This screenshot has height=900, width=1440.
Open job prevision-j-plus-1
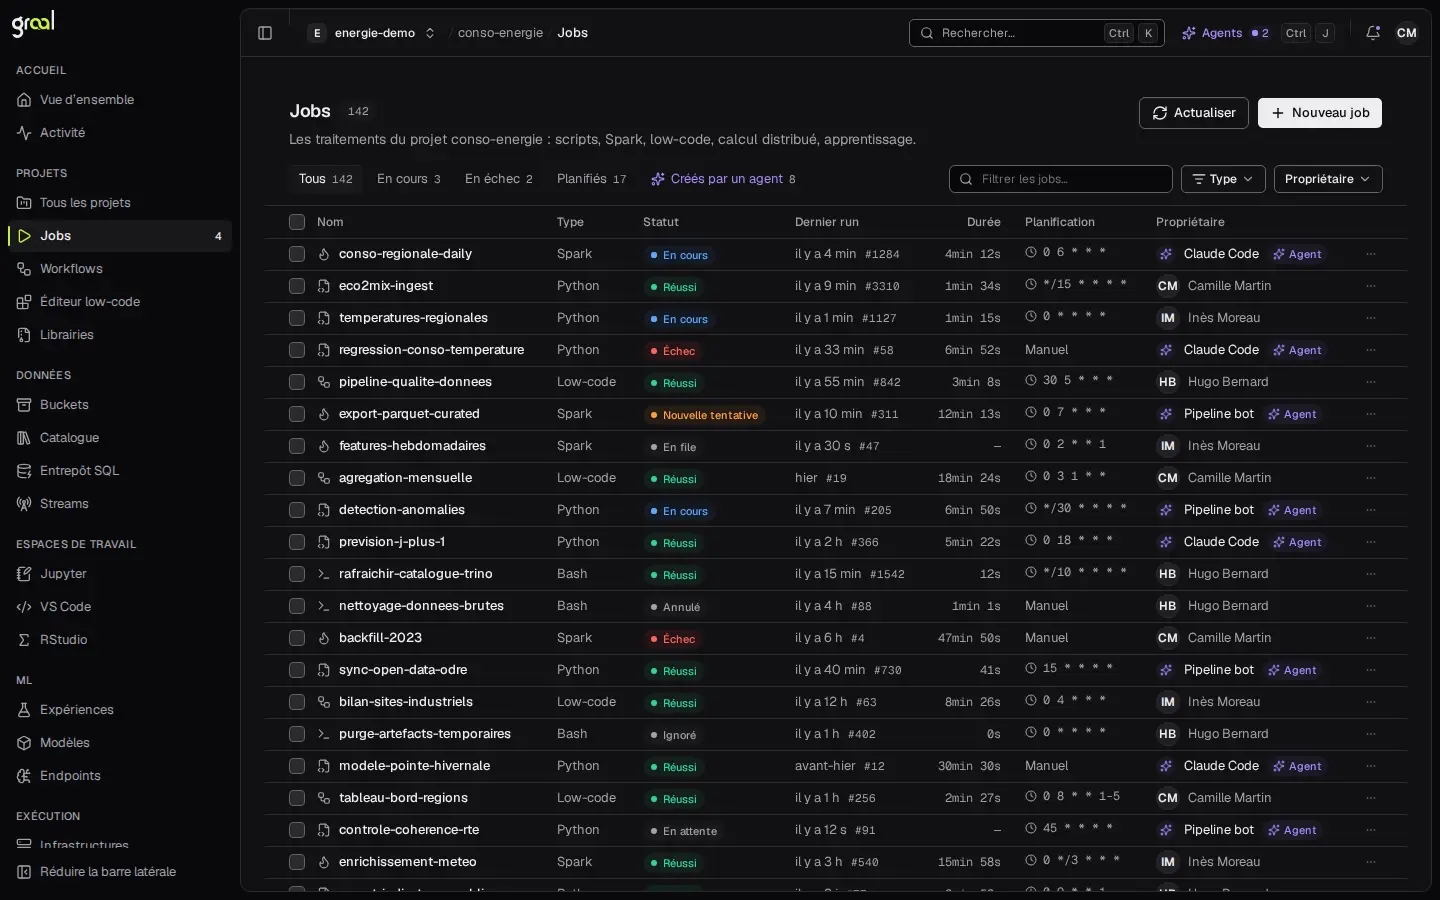[392, 542]
